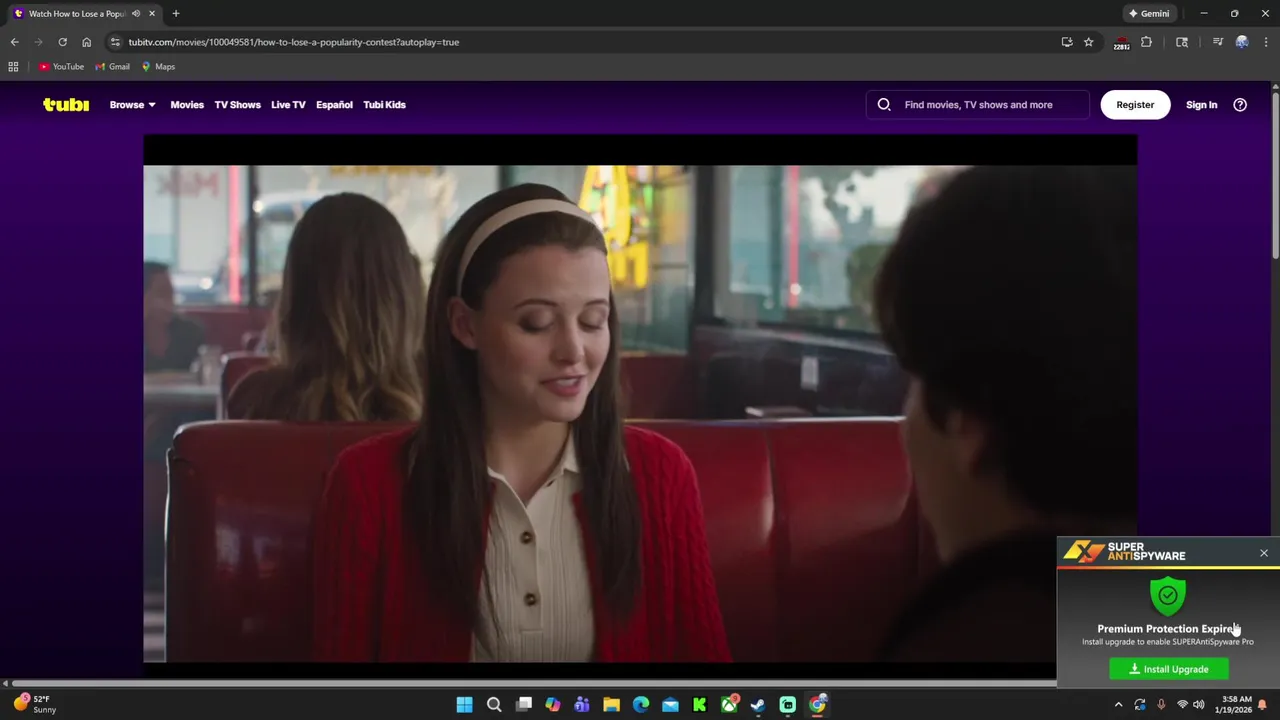
Task: Switch to the Español section
Action: click(334, 104)
